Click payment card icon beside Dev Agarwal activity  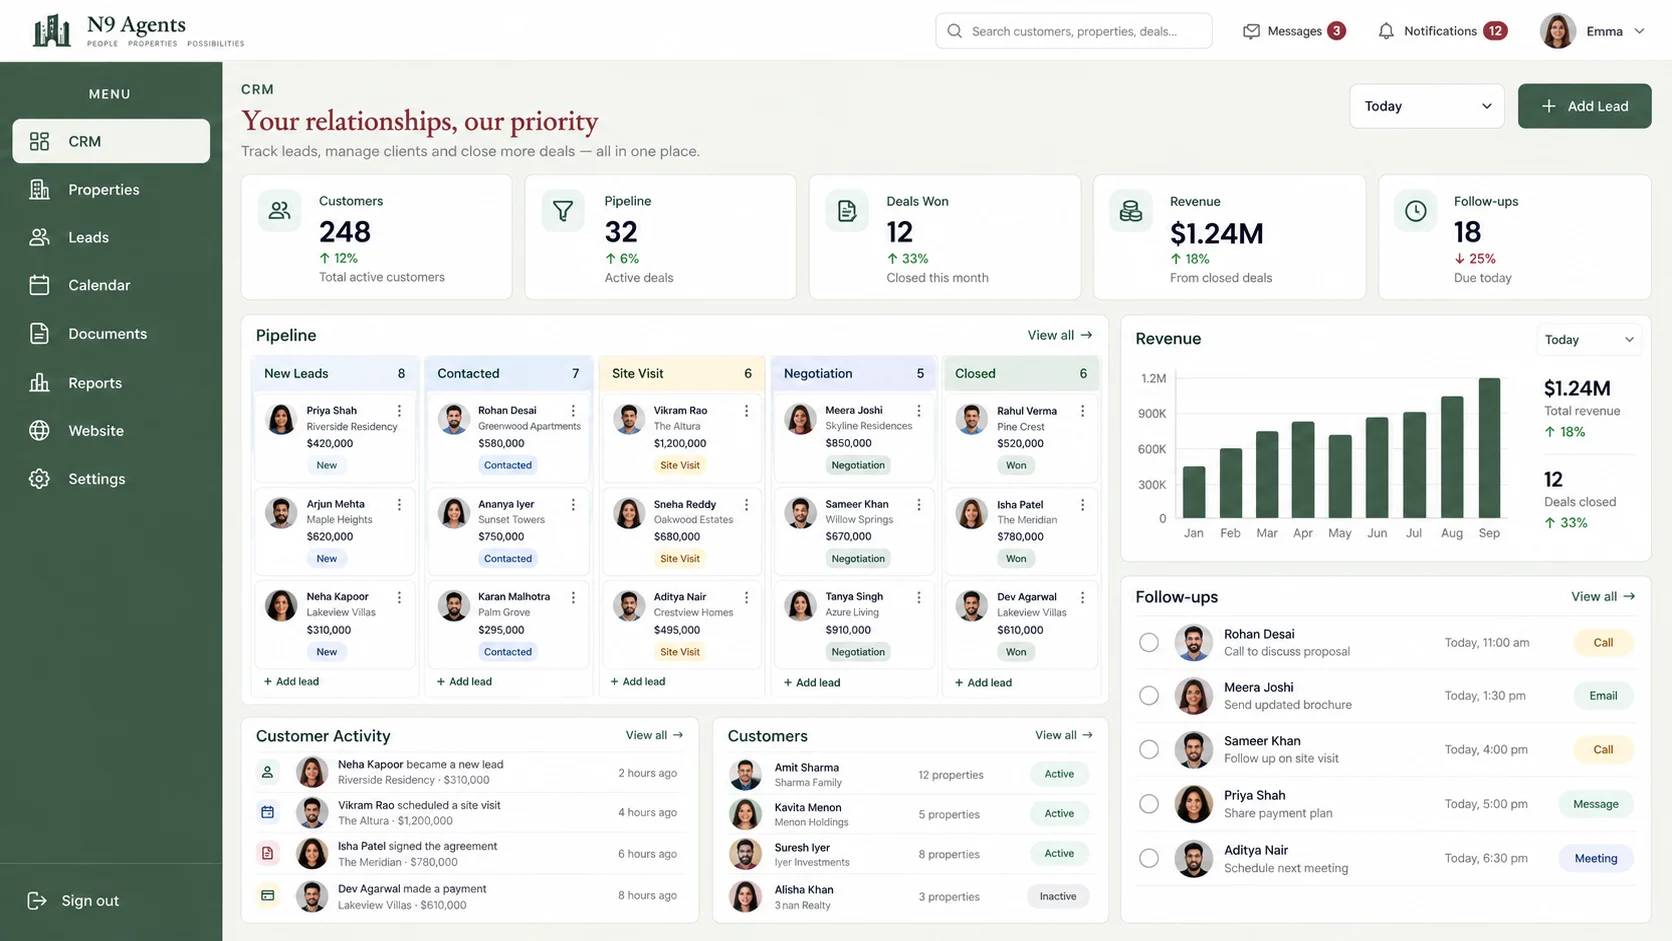267,895
